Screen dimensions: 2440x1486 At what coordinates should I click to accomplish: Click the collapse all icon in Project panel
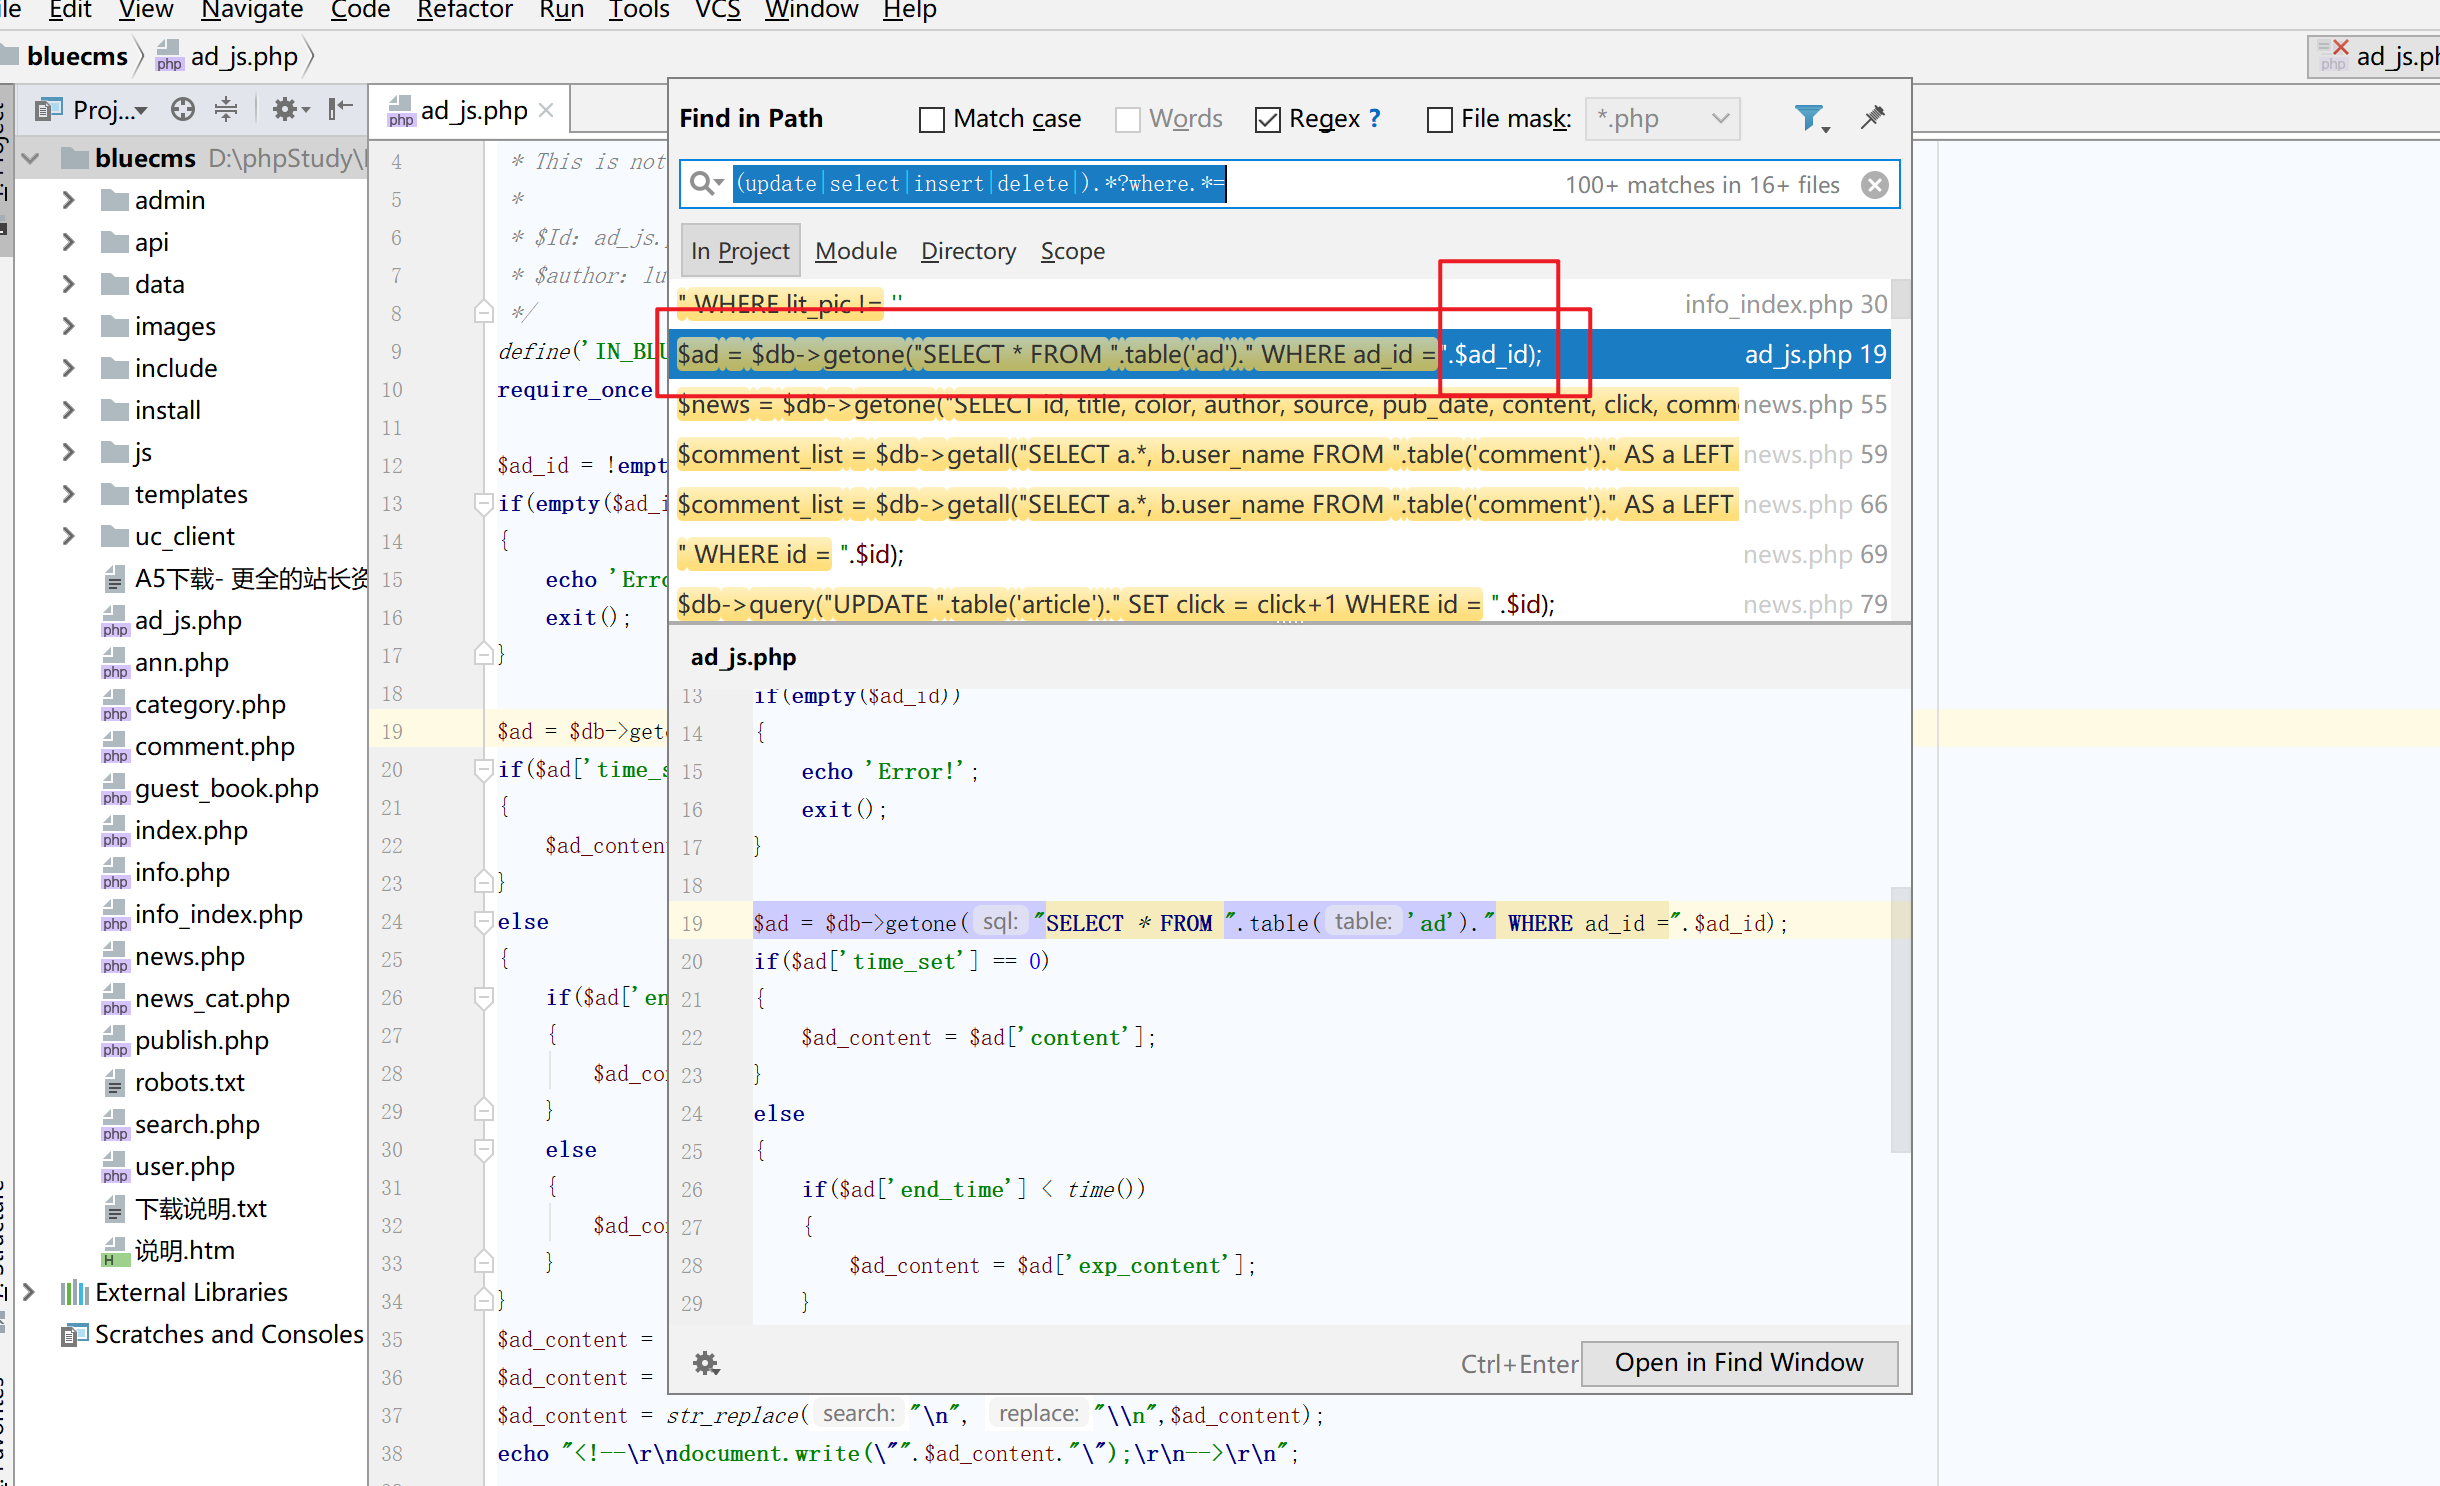(x=227, y=109)
